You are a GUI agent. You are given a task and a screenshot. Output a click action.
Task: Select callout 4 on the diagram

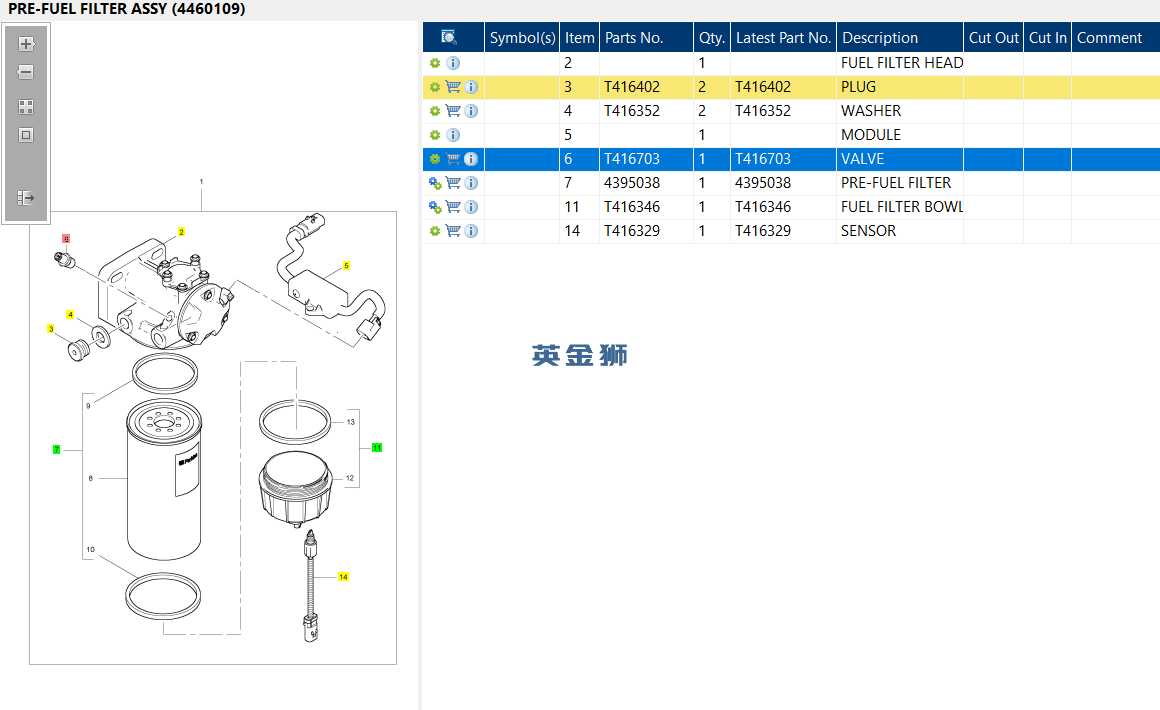[70, 315]
